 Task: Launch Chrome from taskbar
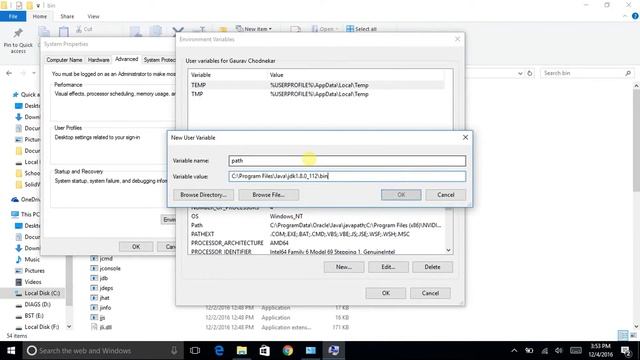287,351
